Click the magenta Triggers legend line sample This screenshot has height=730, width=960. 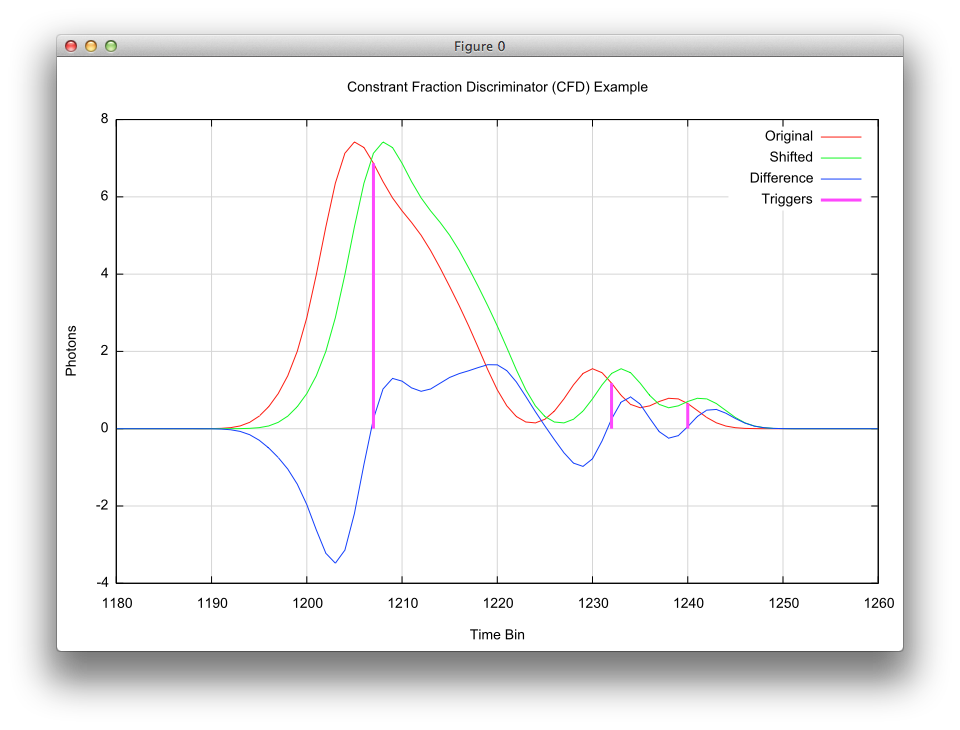coord(842,199)
